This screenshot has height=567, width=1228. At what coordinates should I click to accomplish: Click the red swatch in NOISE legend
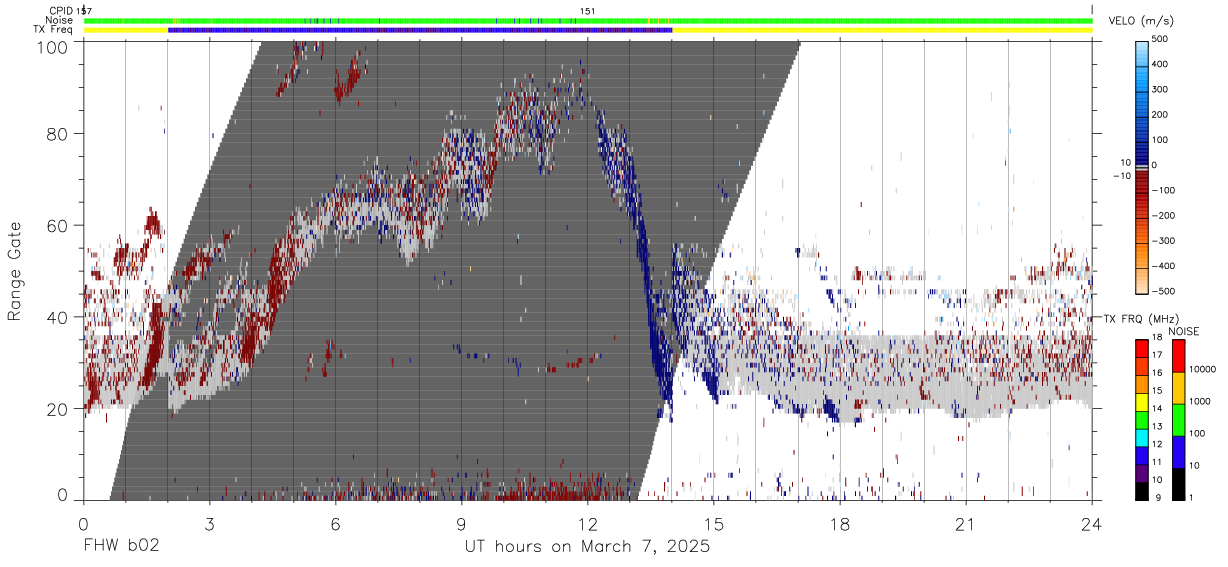[1179, 356]
